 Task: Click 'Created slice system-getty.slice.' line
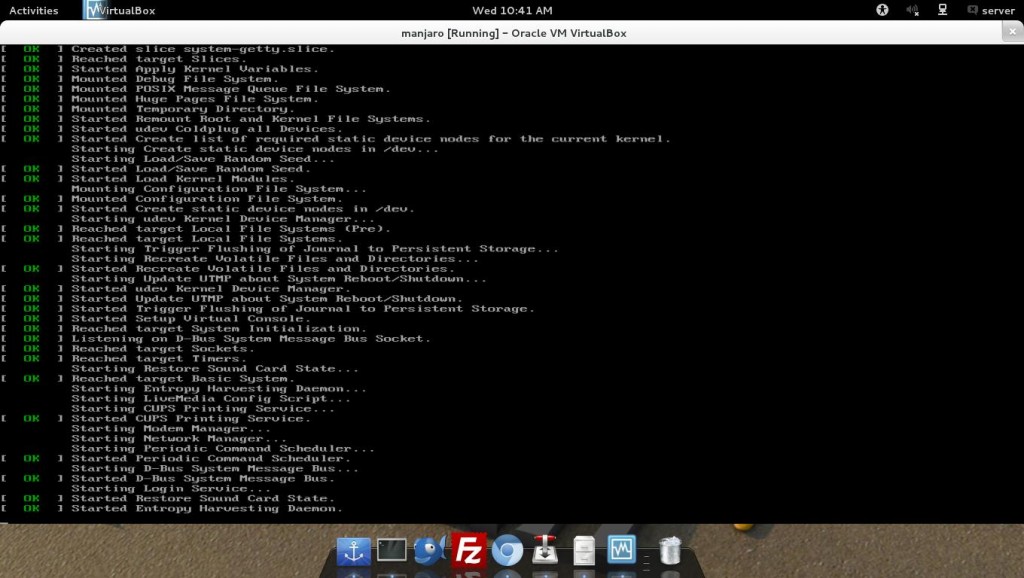[x=203, y=49]
